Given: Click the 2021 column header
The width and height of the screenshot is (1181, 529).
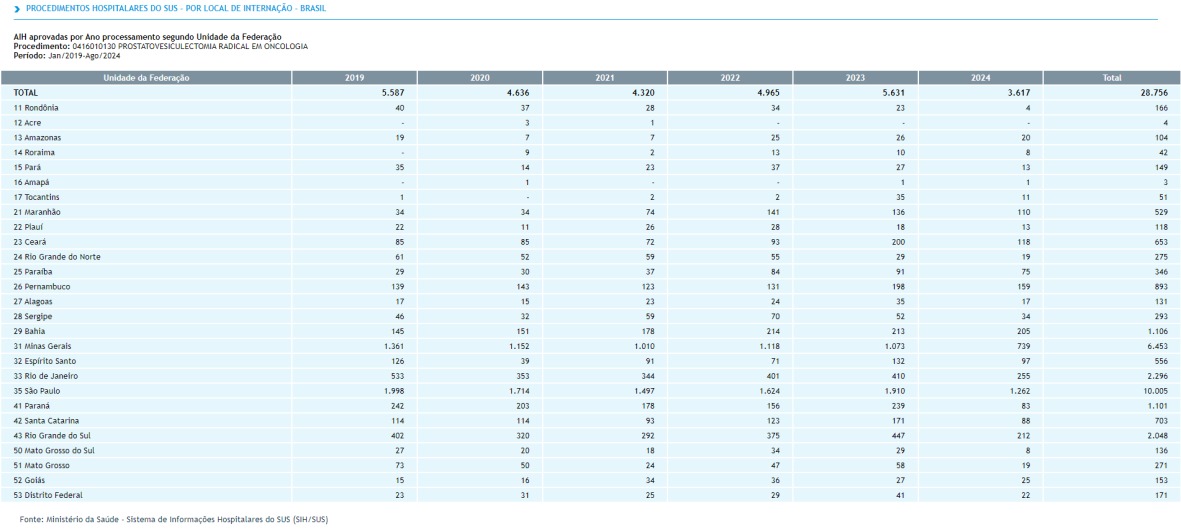Looking at the screenshot, I should (605, 77).
